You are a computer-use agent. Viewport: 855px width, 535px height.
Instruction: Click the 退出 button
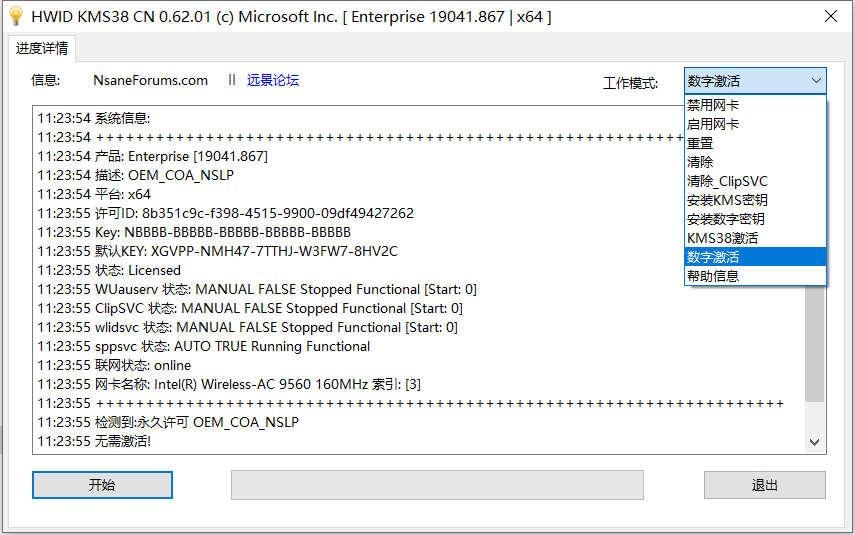tap(764, 485)
